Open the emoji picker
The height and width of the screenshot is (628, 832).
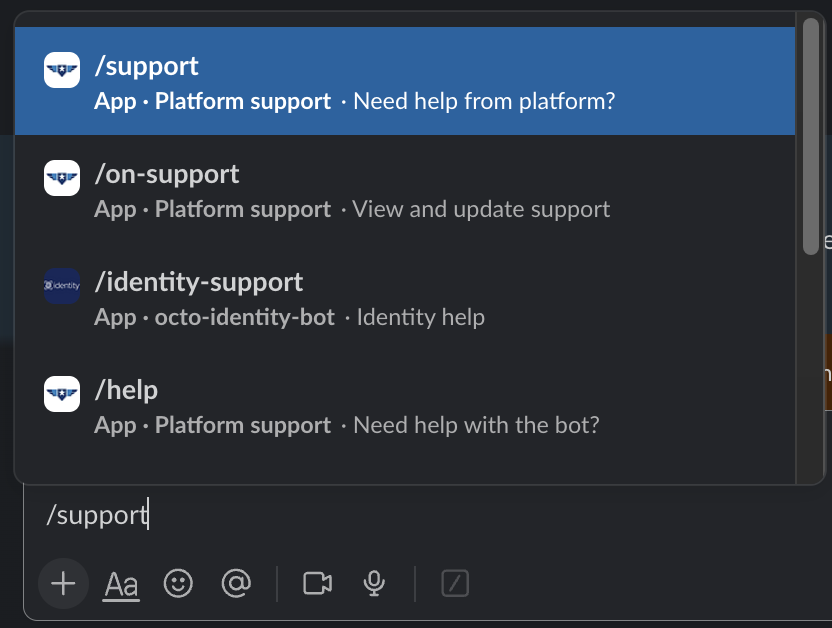click(178, 583)
